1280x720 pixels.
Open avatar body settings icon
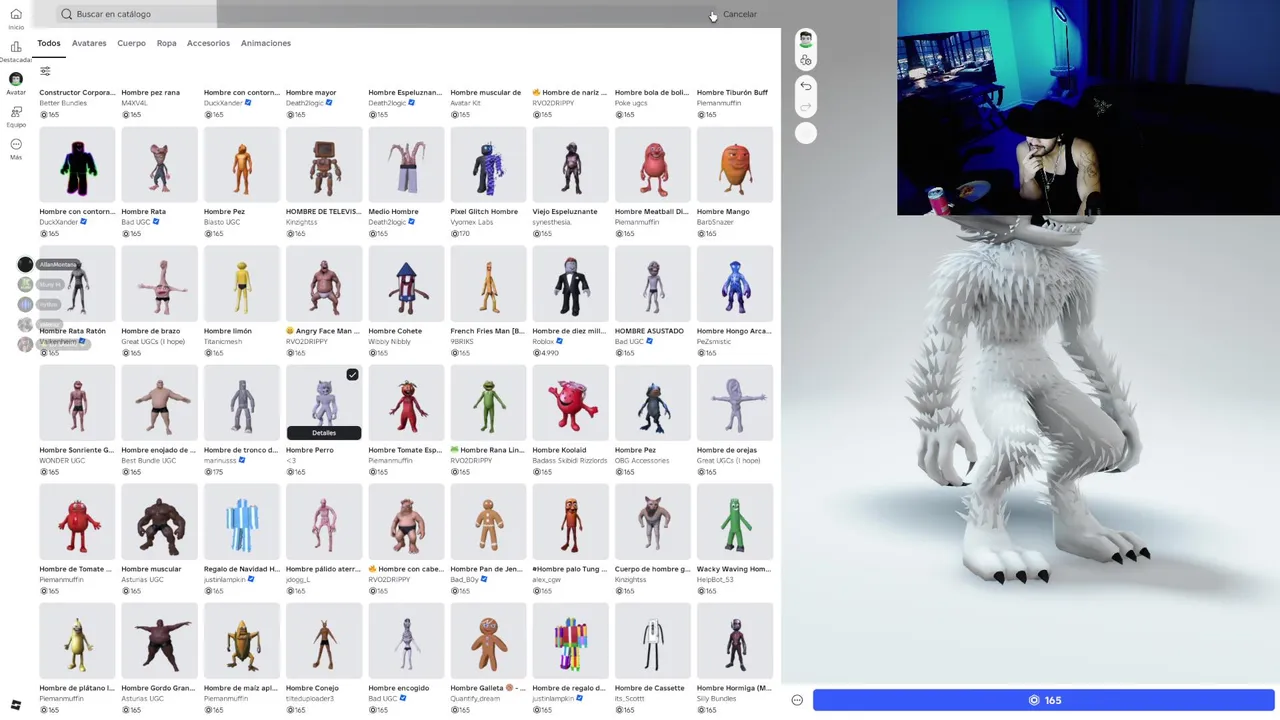806,60
